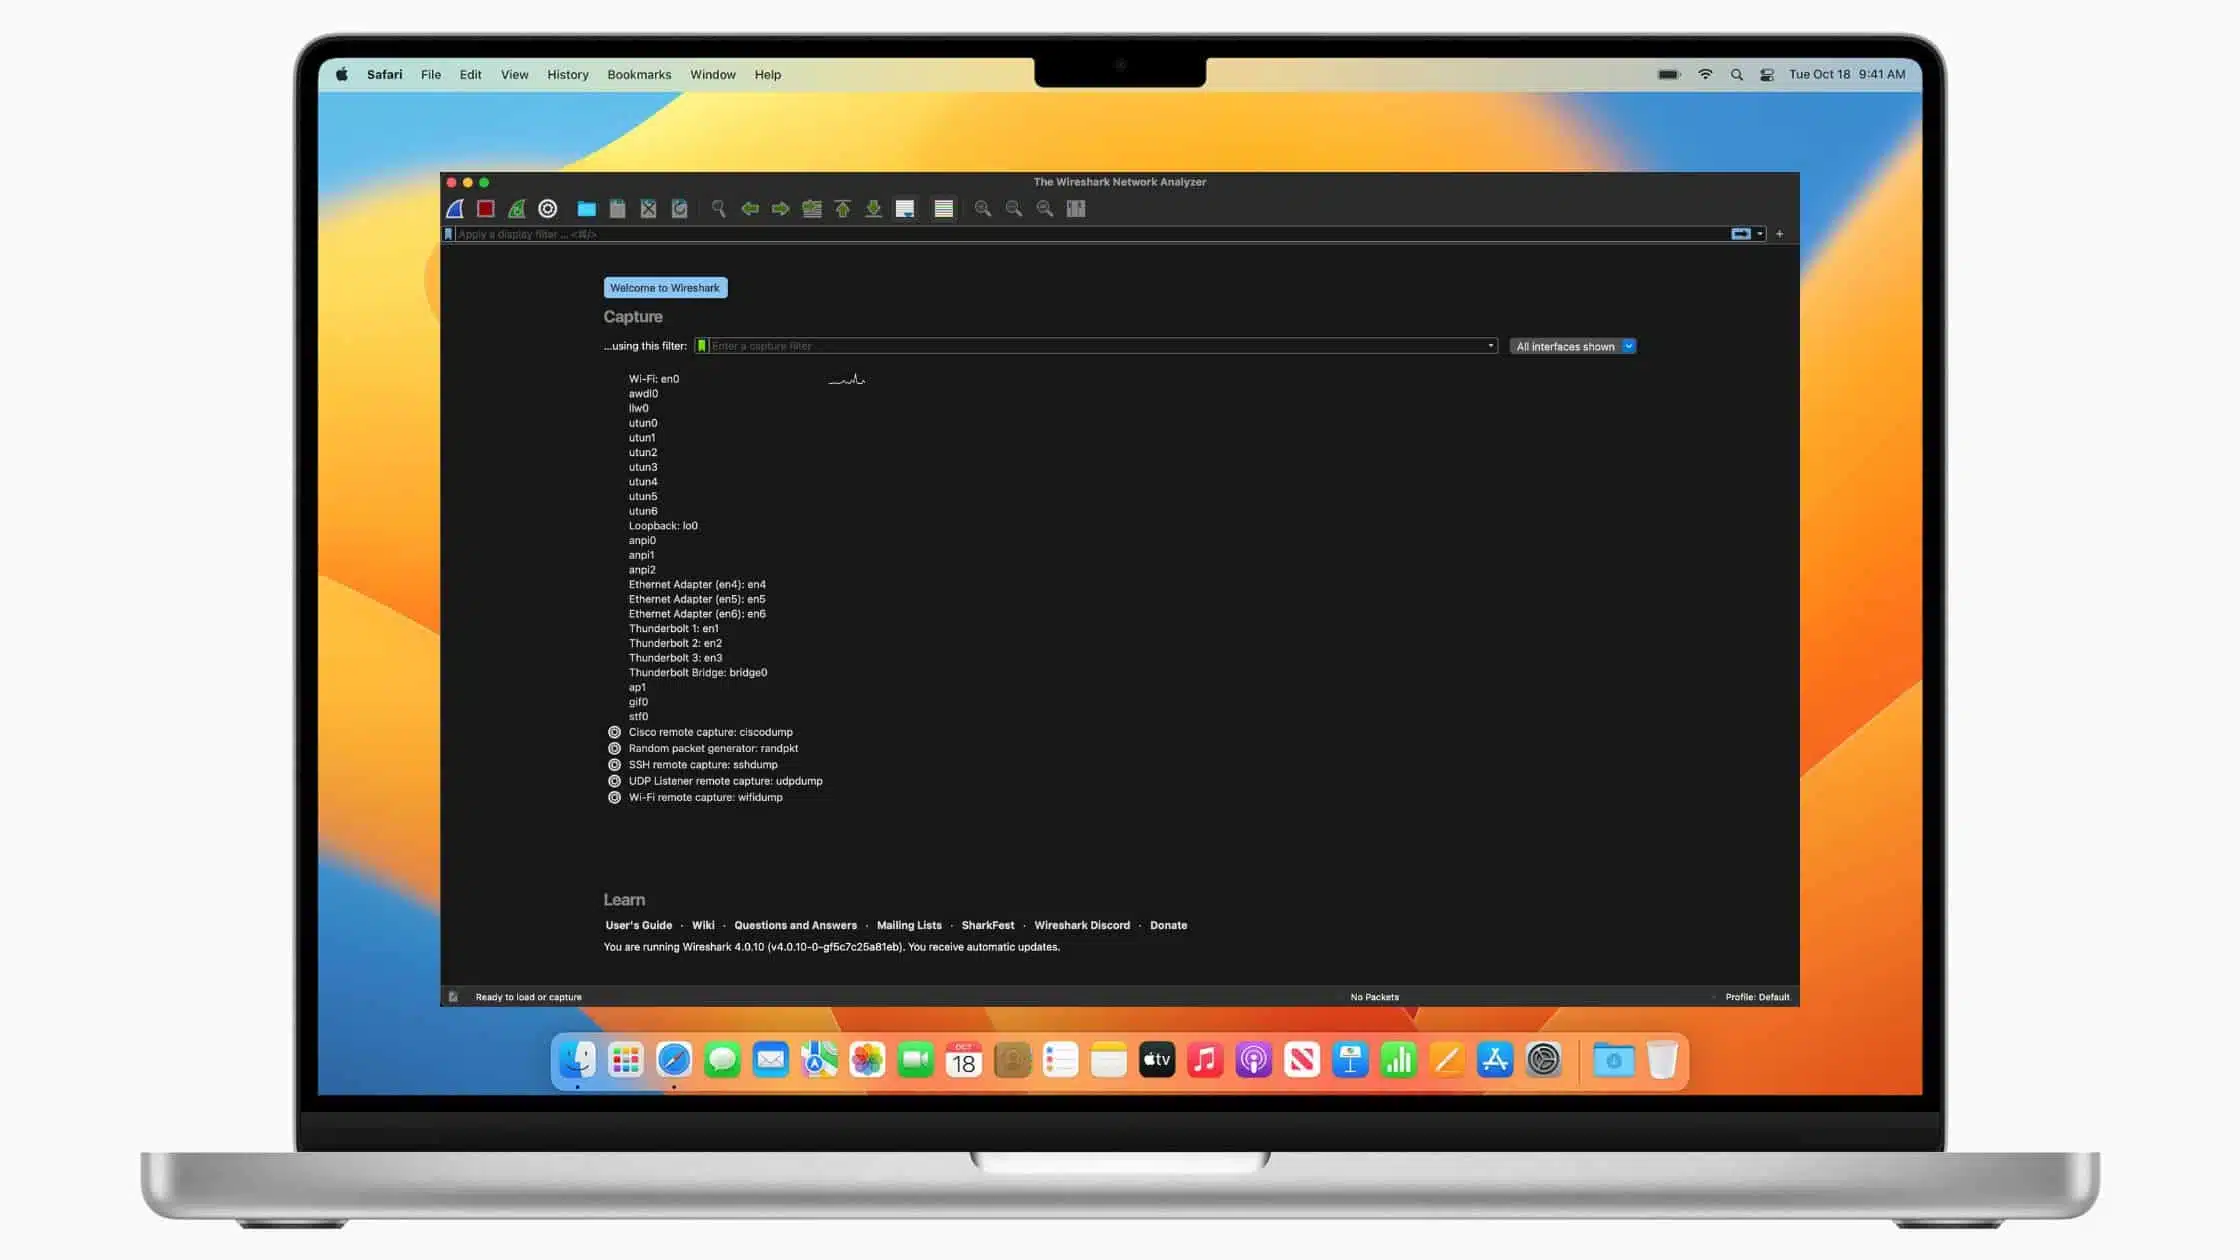Open Questions and Answers link
This screenshot has height=1260, width=2240.
point(795,926)
